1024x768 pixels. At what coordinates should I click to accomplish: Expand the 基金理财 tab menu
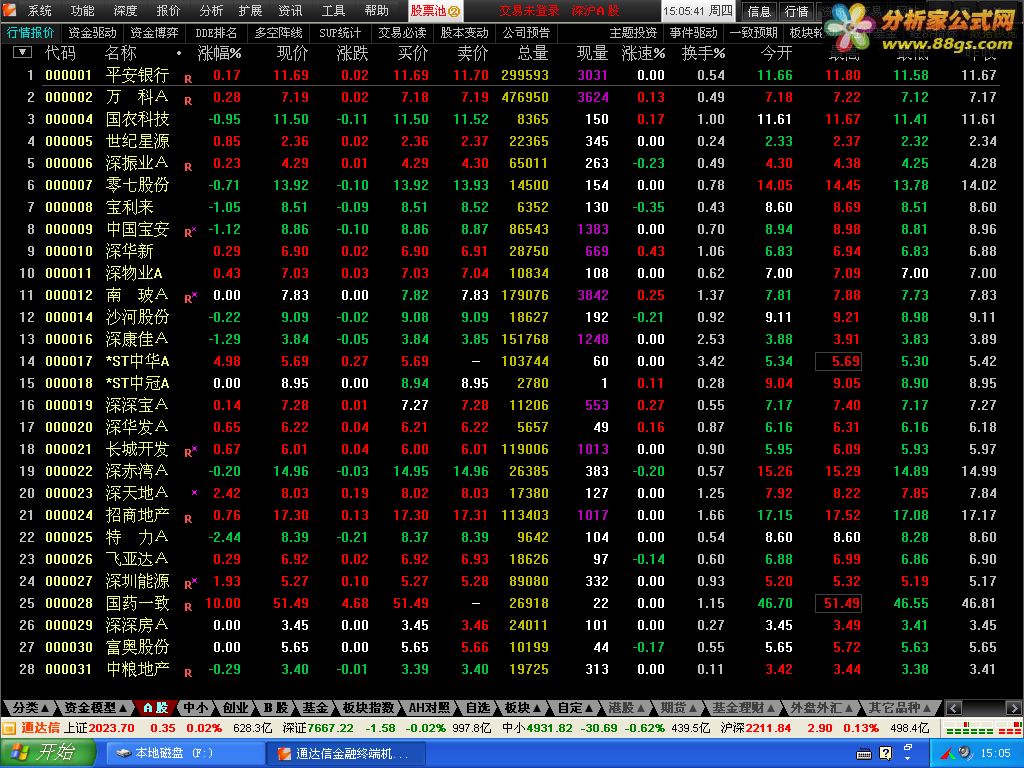743,708
